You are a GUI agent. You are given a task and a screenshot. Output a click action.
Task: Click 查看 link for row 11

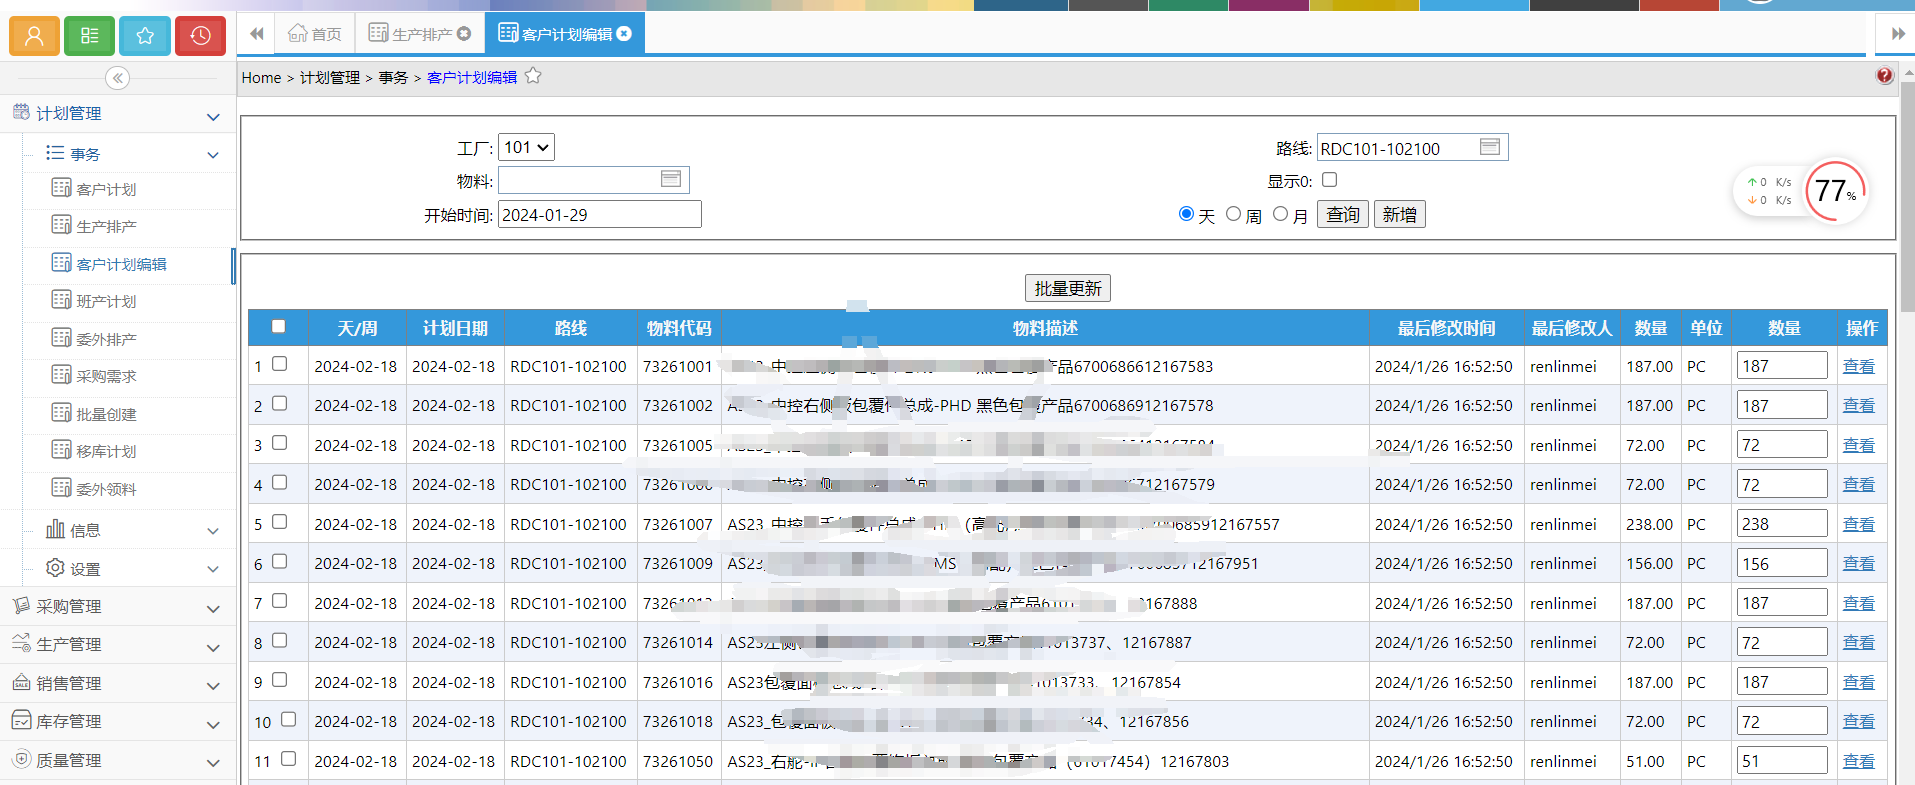tap(1859, 761)
